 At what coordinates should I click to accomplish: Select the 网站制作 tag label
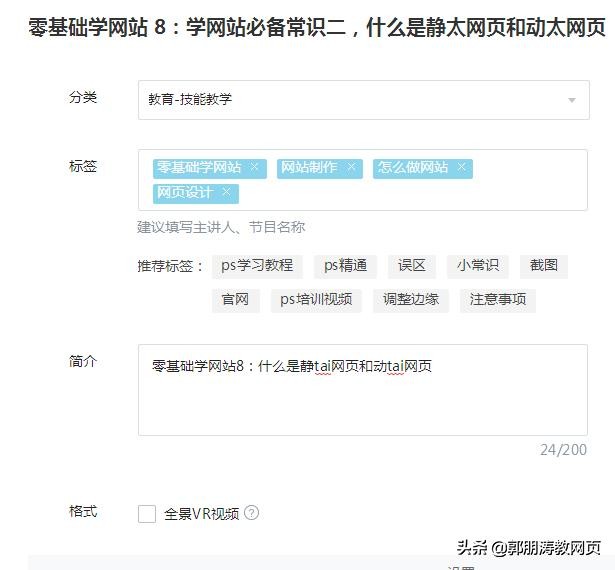(309, 168)
